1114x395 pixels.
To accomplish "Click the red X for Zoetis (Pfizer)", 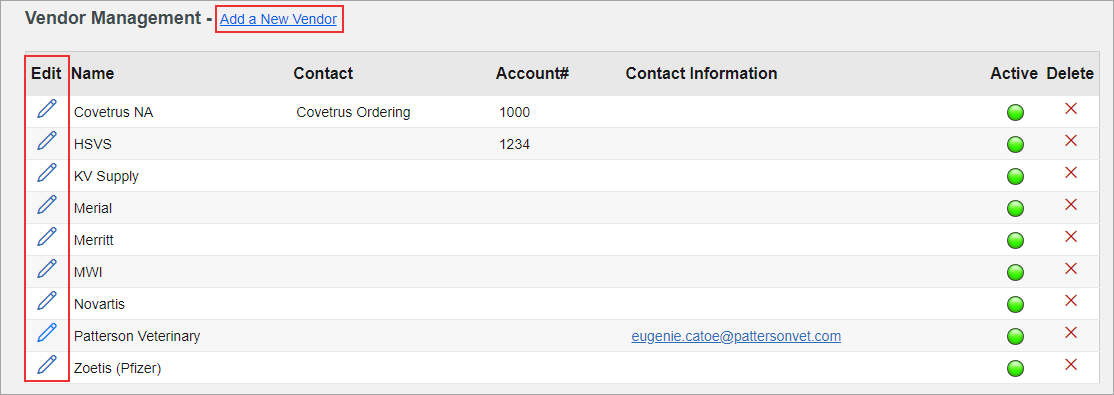I will tap(1071, 364).
